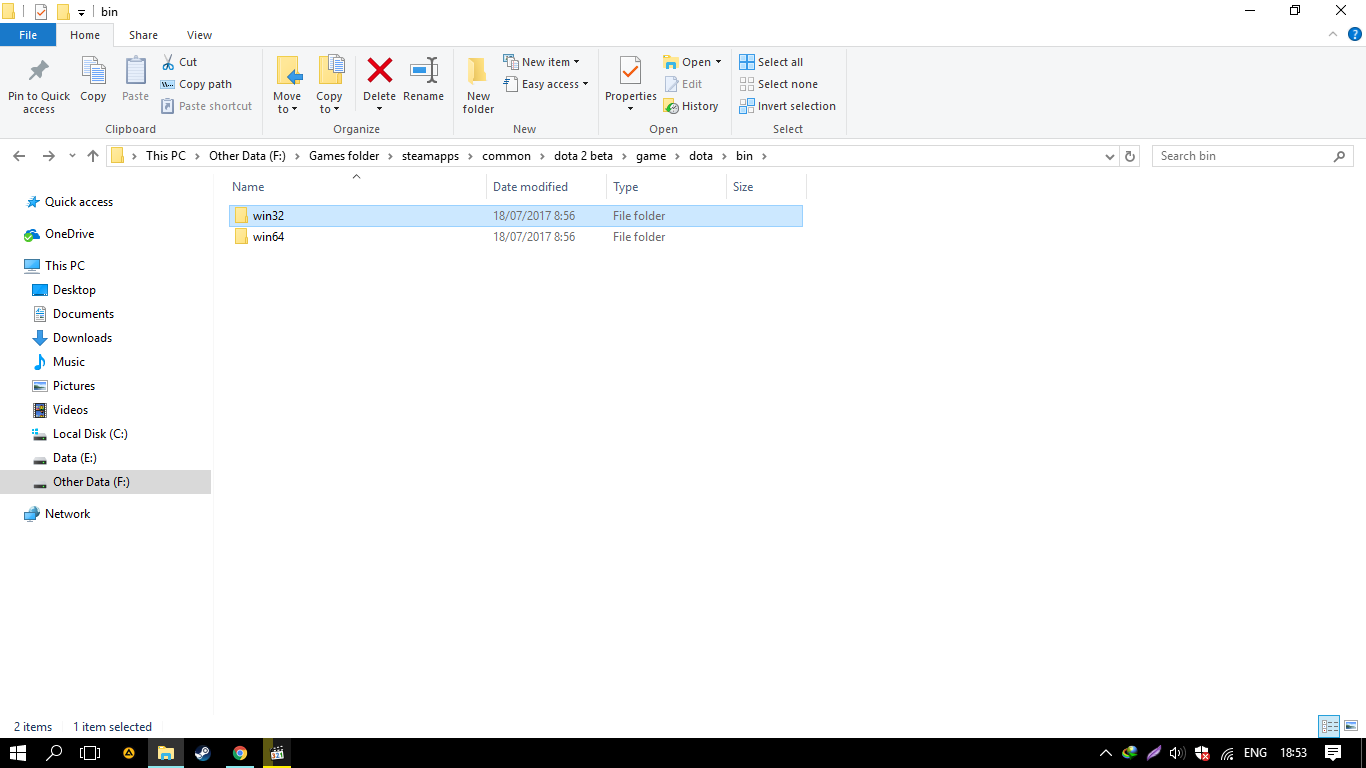Click the ENG language indicator

[x=1255, y=753]
